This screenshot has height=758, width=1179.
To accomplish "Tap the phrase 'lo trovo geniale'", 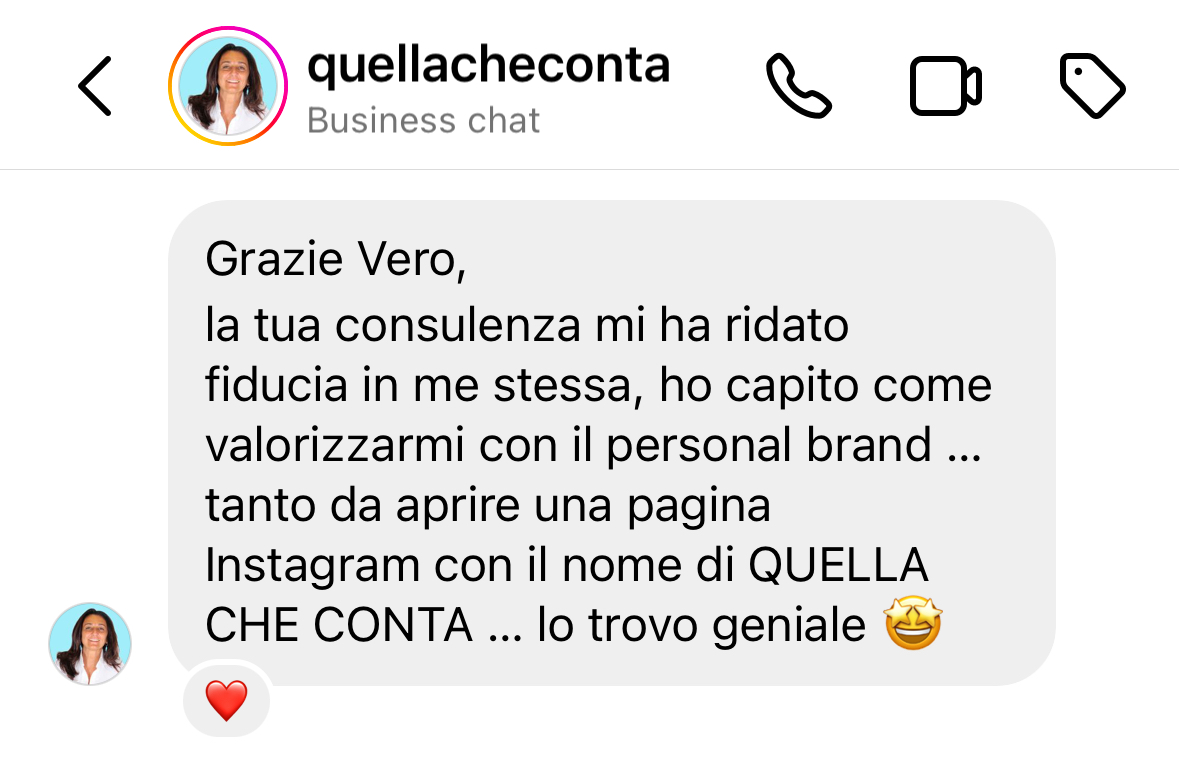I will [x=702, y=626].
